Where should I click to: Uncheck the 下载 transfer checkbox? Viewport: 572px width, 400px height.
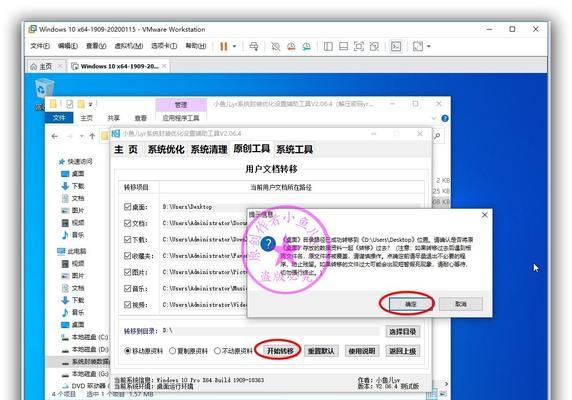point(127,239)
